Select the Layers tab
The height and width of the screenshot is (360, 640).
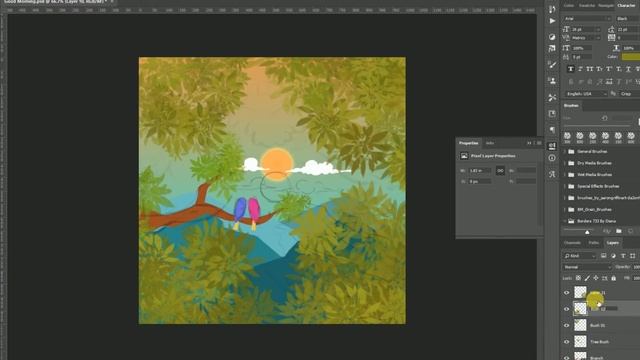pos(612,242)
